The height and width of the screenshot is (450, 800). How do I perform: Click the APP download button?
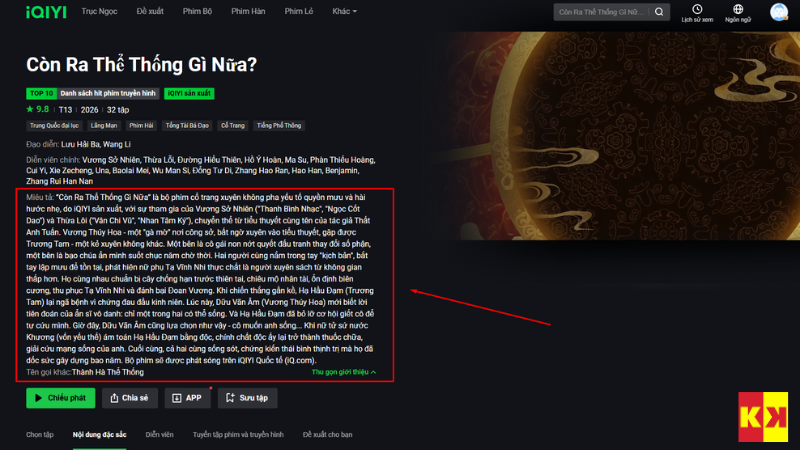coord(187,398)
